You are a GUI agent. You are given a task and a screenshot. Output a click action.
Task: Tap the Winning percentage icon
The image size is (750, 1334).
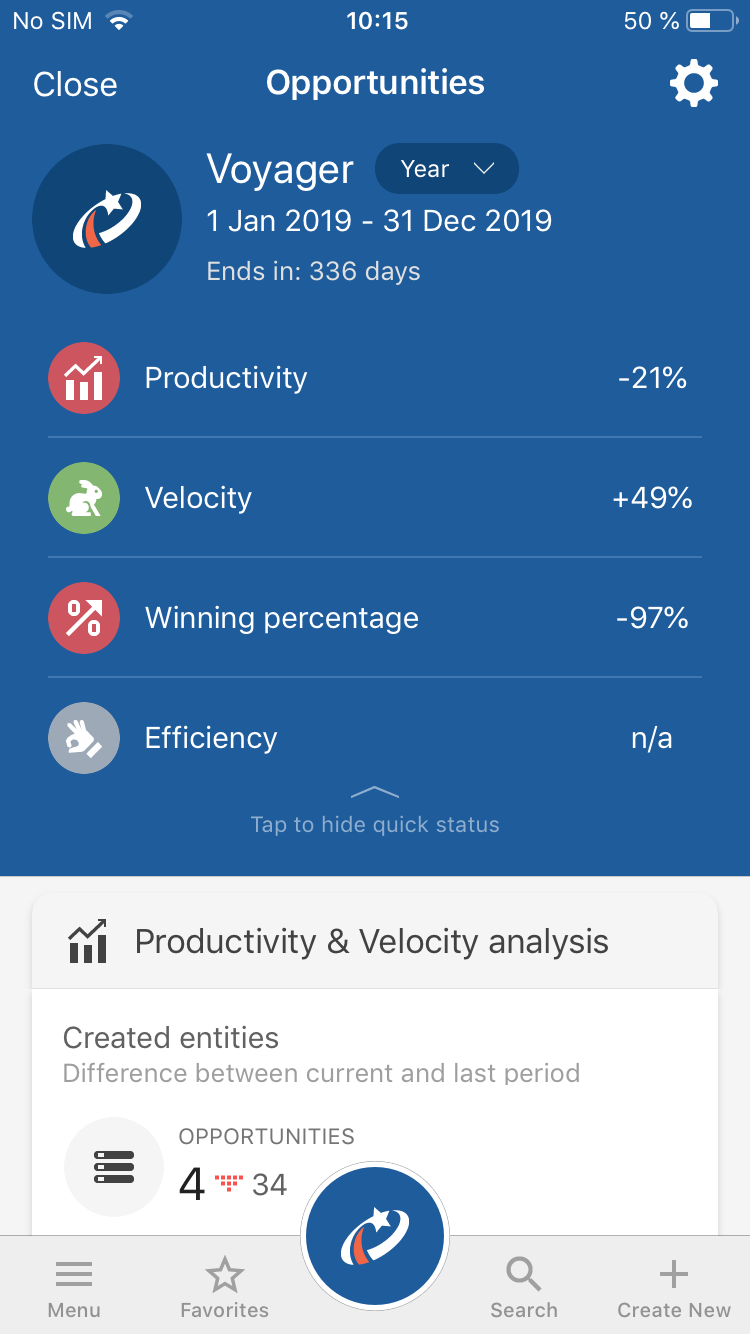tap(84, 618)
